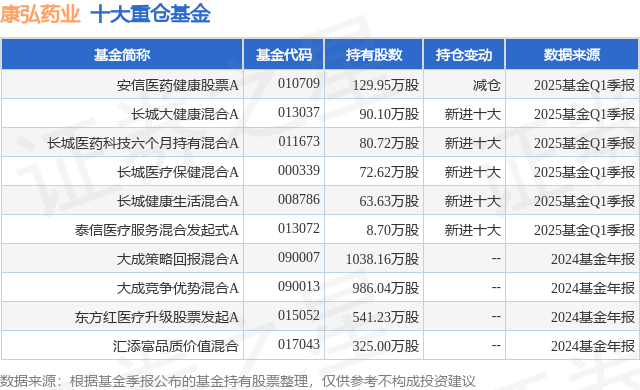Screen dimensions: 640x390
Task: Select 大成竞争优势混合A fund name
Action: point(178,288)
